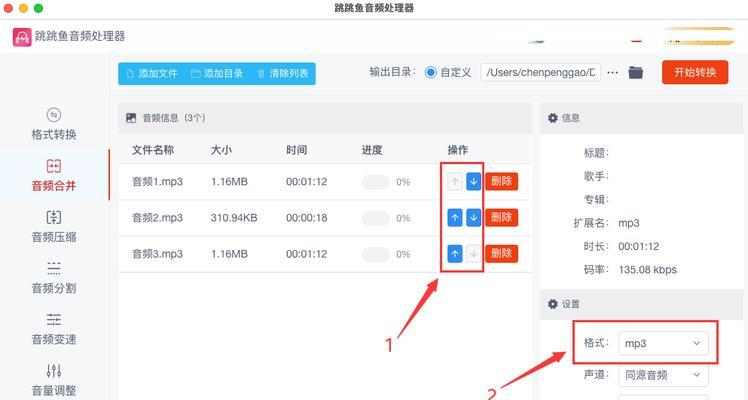The height and width of the screenshot is (400, 748).
Task: Click the 大小 column header
Action: click(x=221, y=150)
